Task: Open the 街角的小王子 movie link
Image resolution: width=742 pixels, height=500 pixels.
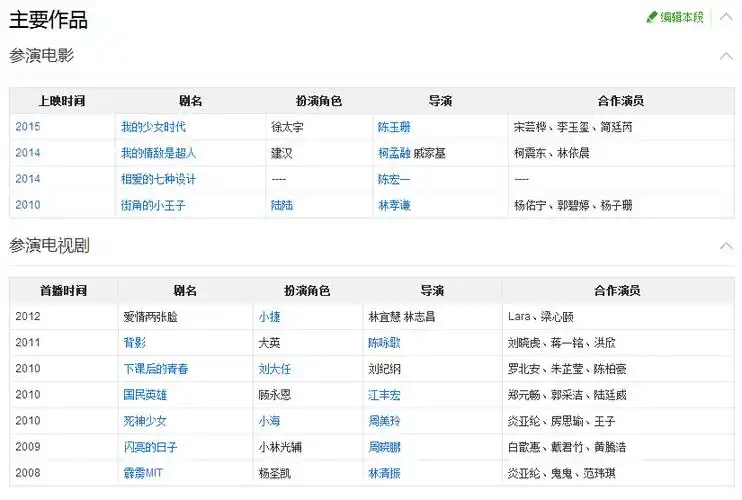Action: tap(153, 205)
